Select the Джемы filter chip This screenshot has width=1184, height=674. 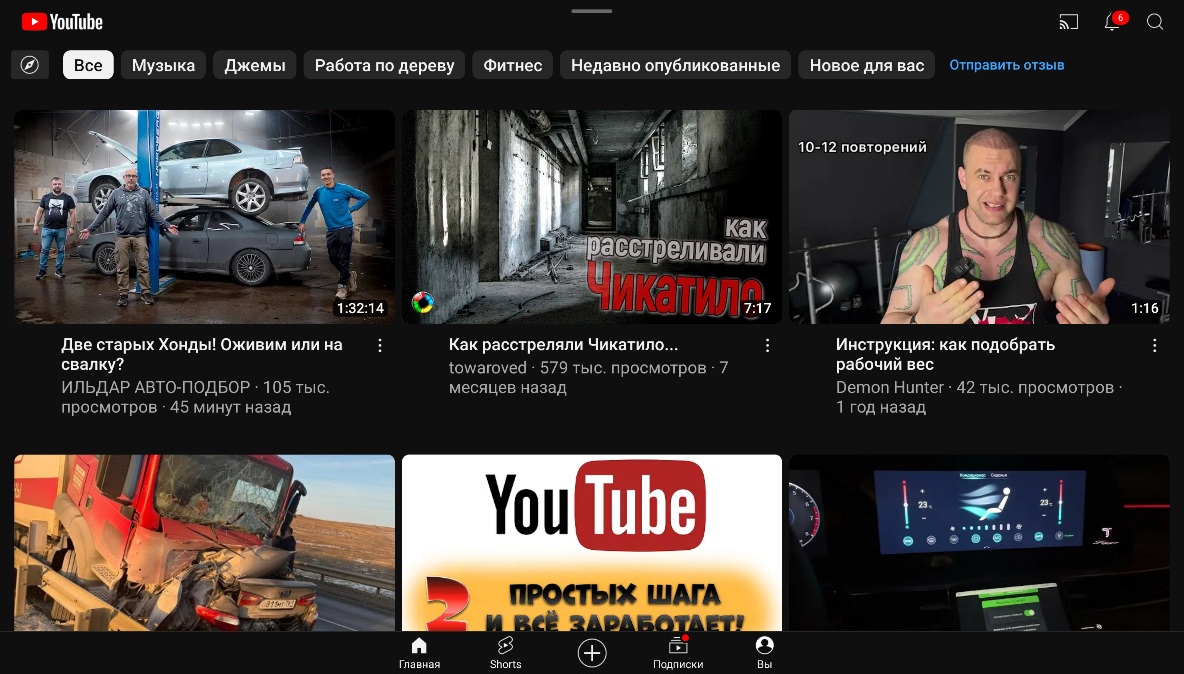[x=254, y=65]
